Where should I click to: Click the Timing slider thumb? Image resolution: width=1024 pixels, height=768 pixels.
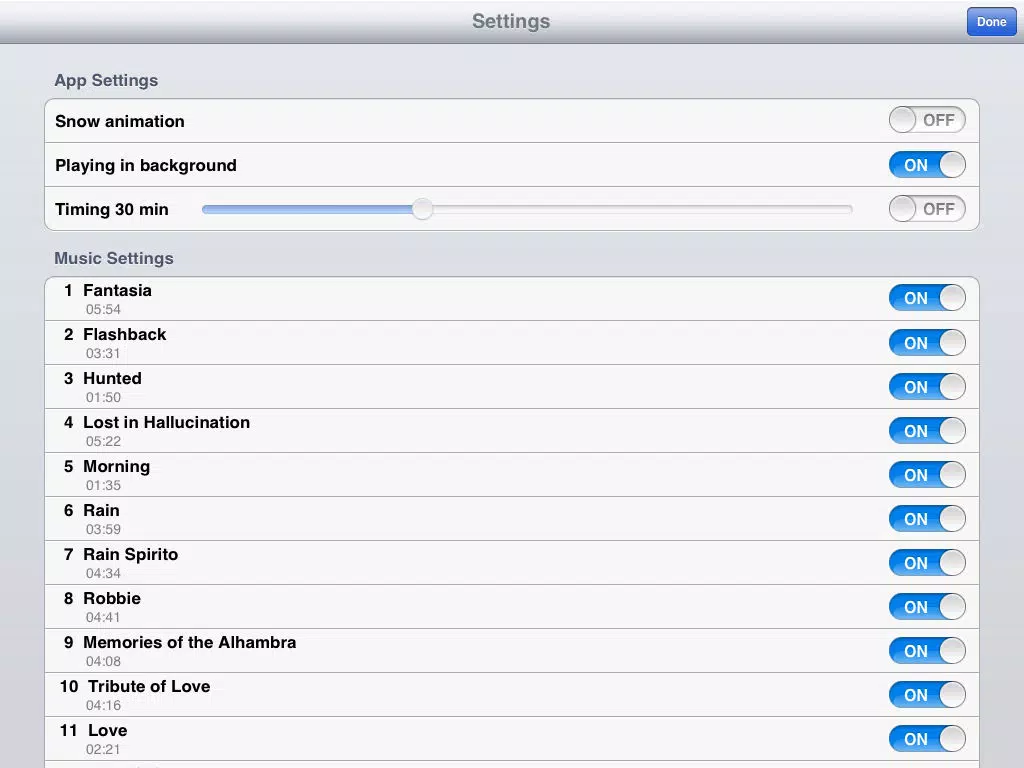point(423,209)
